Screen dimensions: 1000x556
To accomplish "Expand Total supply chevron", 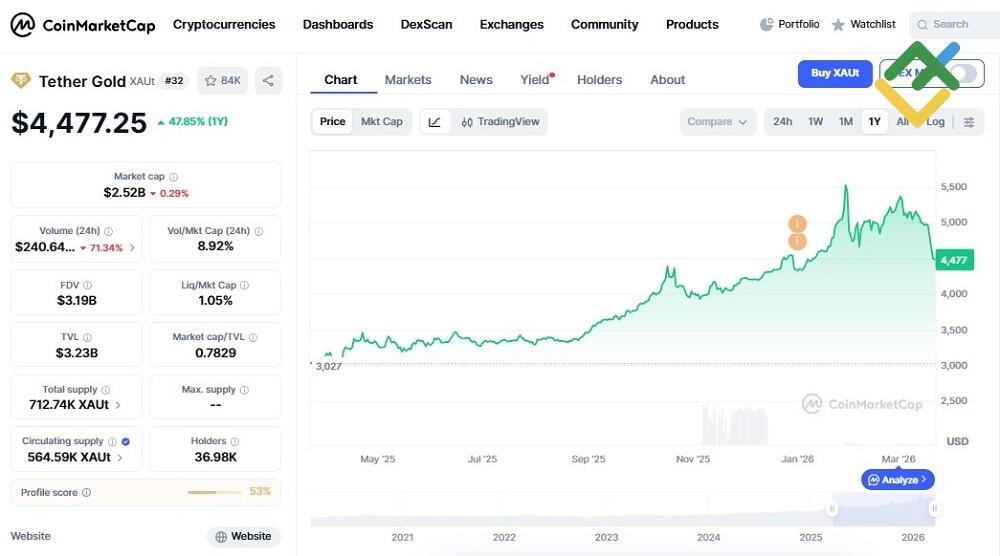I will click(x=118, y=405).
